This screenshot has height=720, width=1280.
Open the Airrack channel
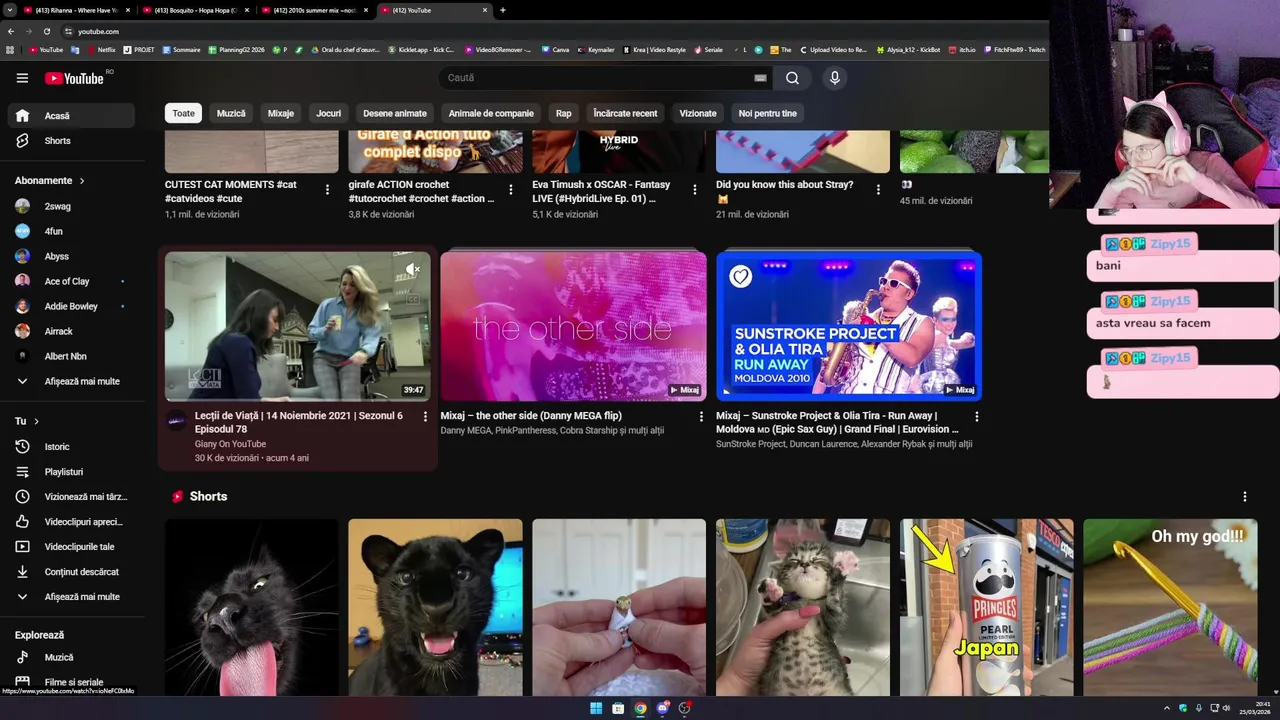point(70,331)
